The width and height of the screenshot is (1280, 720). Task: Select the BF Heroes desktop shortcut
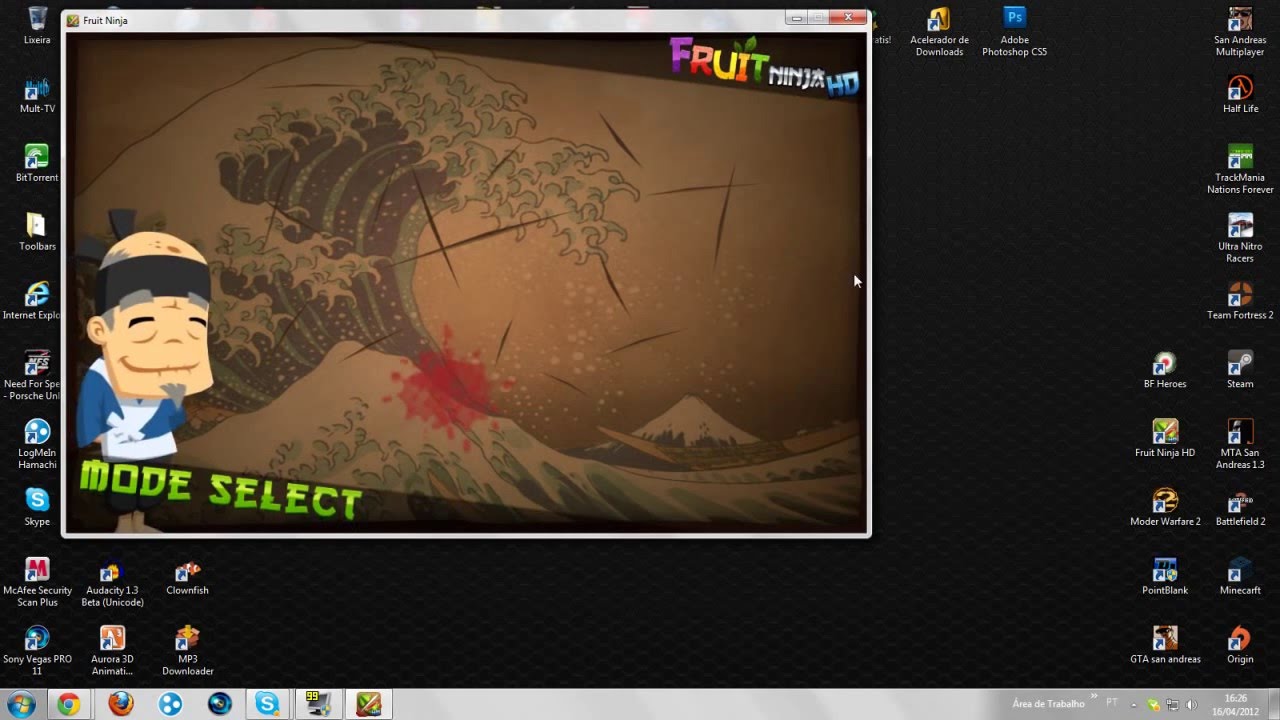tap(1165, 370)
